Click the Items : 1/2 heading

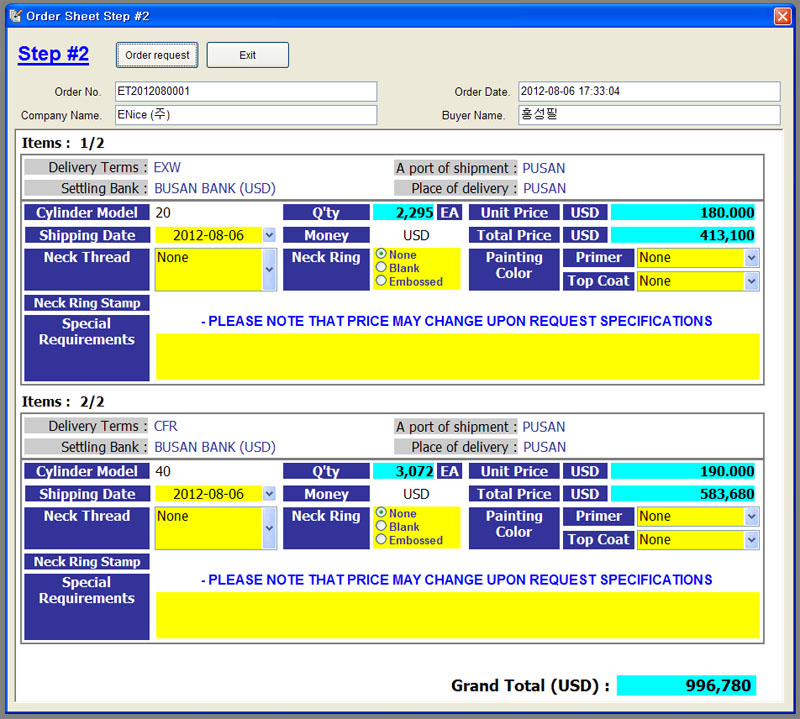pos(63,143)
